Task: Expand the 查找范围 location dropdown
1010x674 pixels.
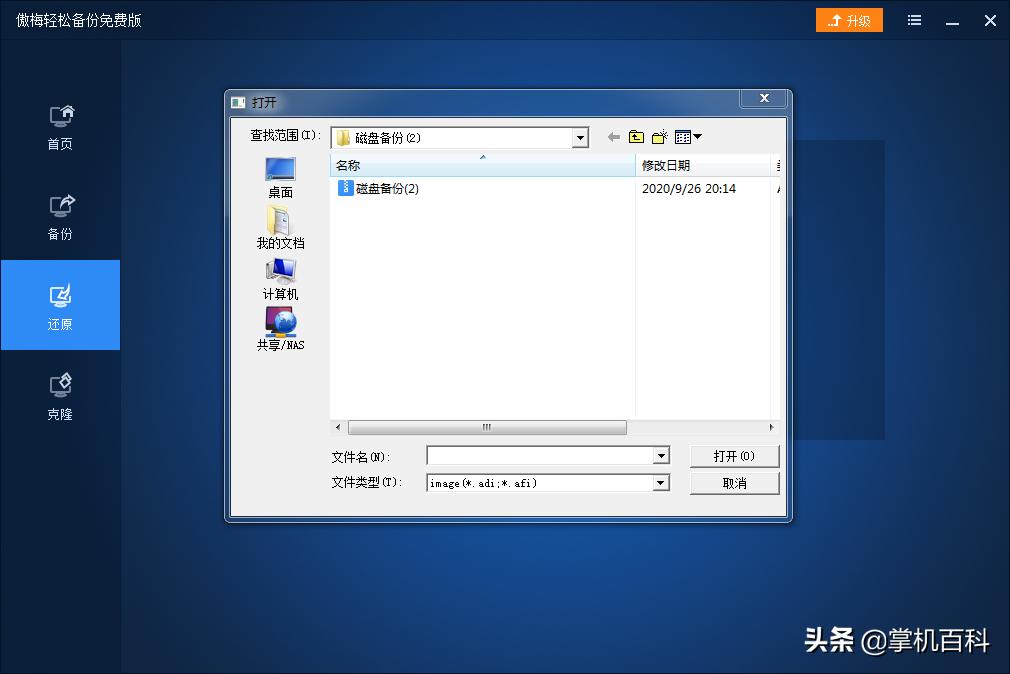Action: (580, 136)
